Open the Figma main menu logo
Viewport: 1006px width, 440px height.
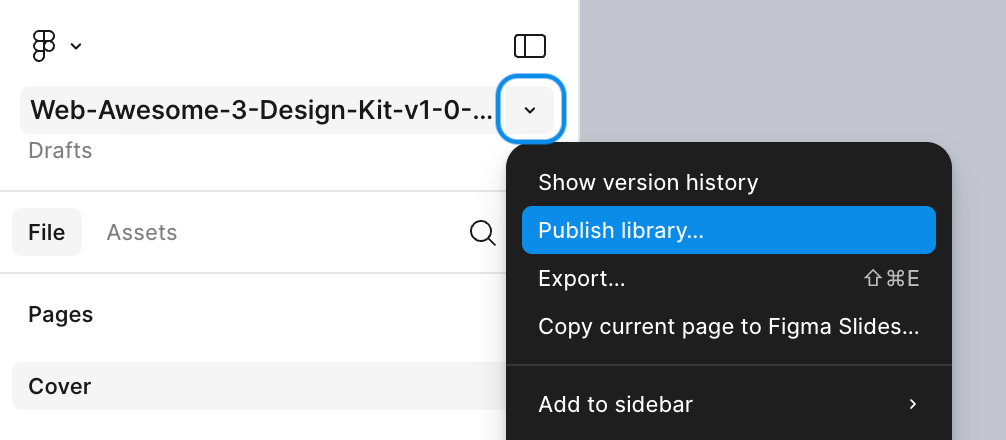pos(44,46)
